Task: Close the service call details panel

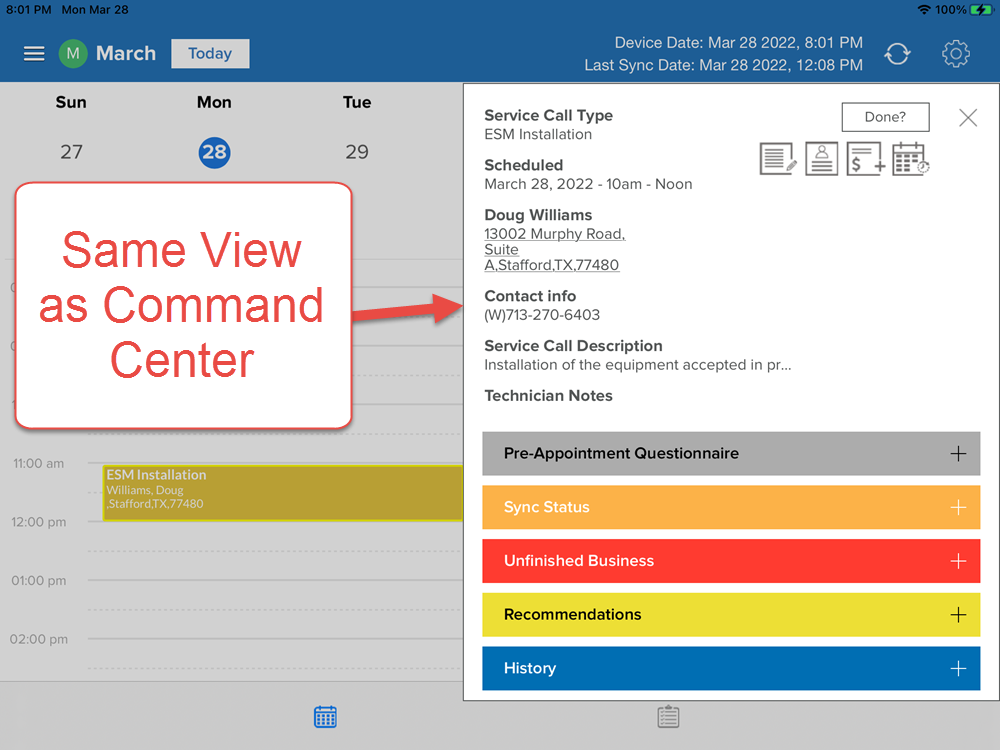Action: (967, 118)
